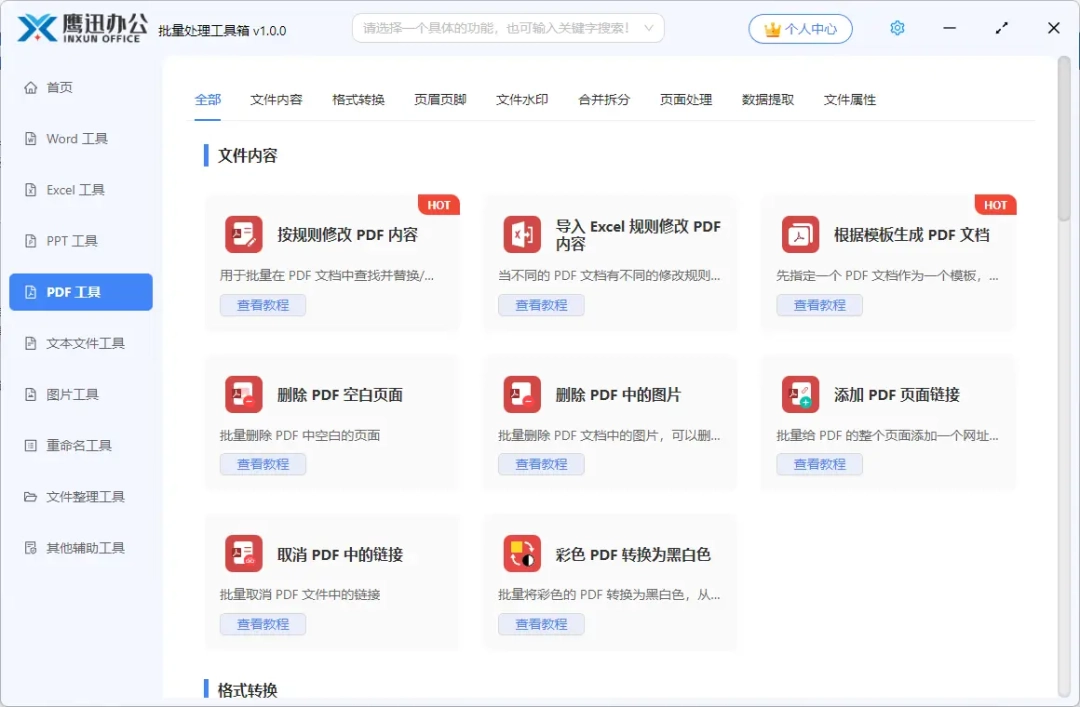Select the 按规则修改 PDF 内容 tool icon
Viewport: 1080px width, 707px height.
click(243, 233)
